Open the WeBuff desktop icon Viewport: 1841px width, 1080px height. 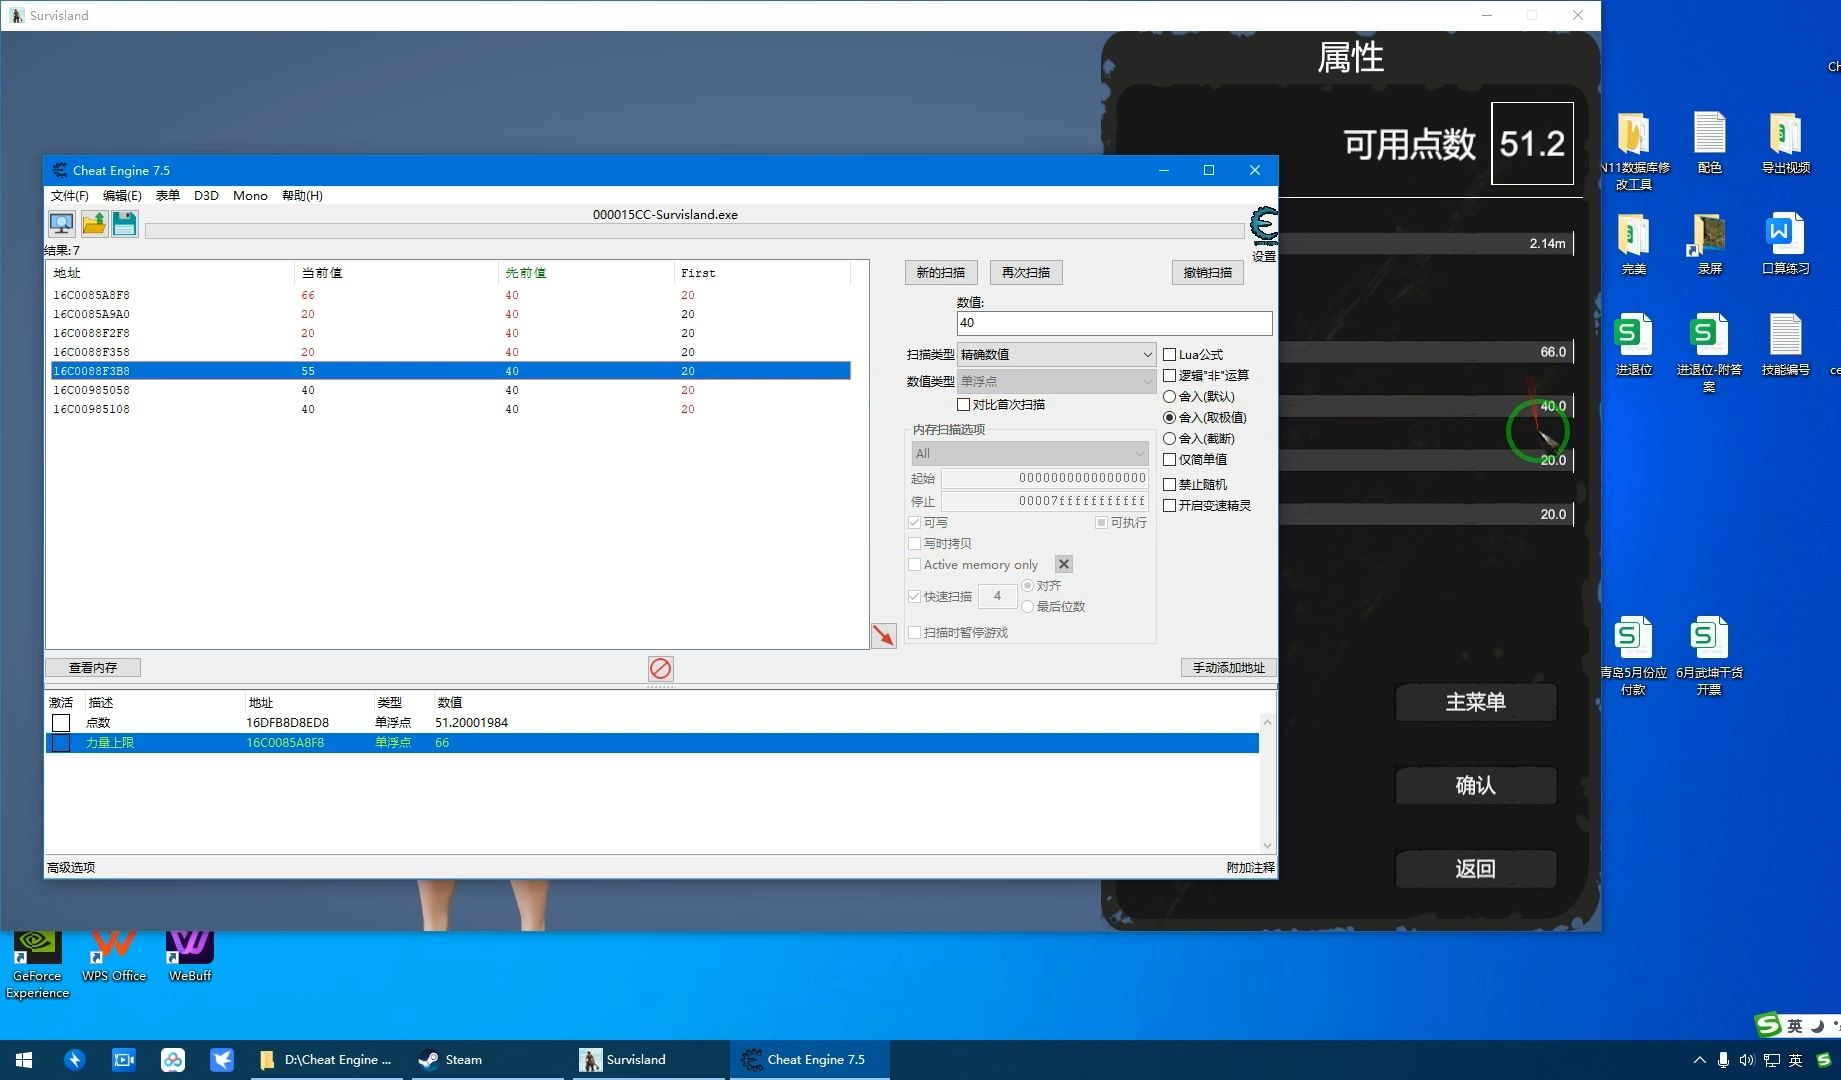click(190, 957)
